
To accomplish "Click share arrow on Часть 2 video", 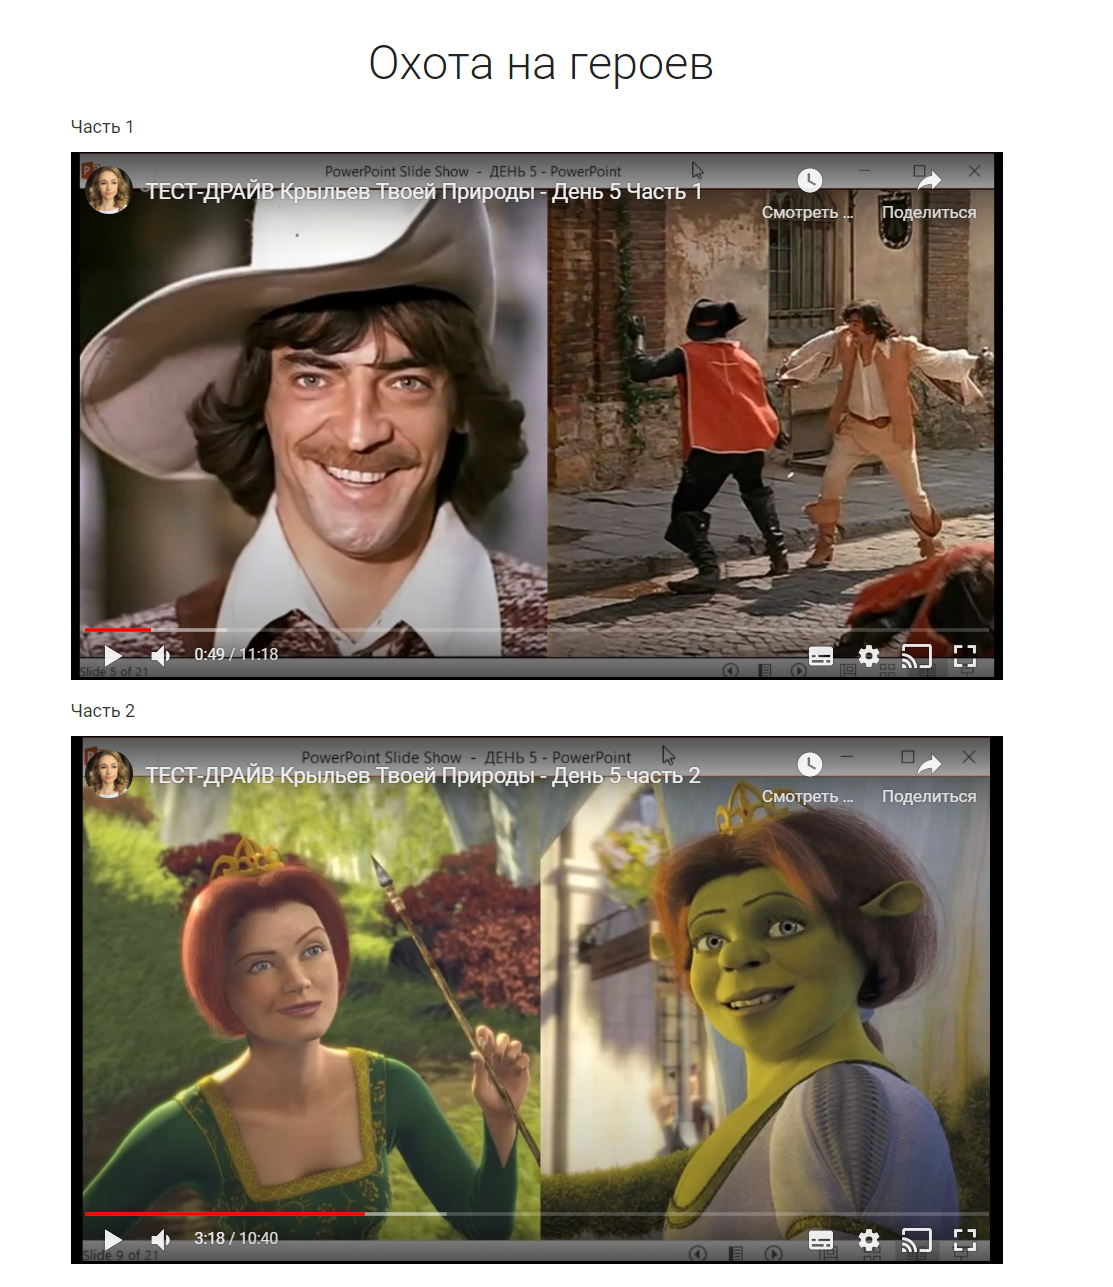I will (x=929, y=764).
